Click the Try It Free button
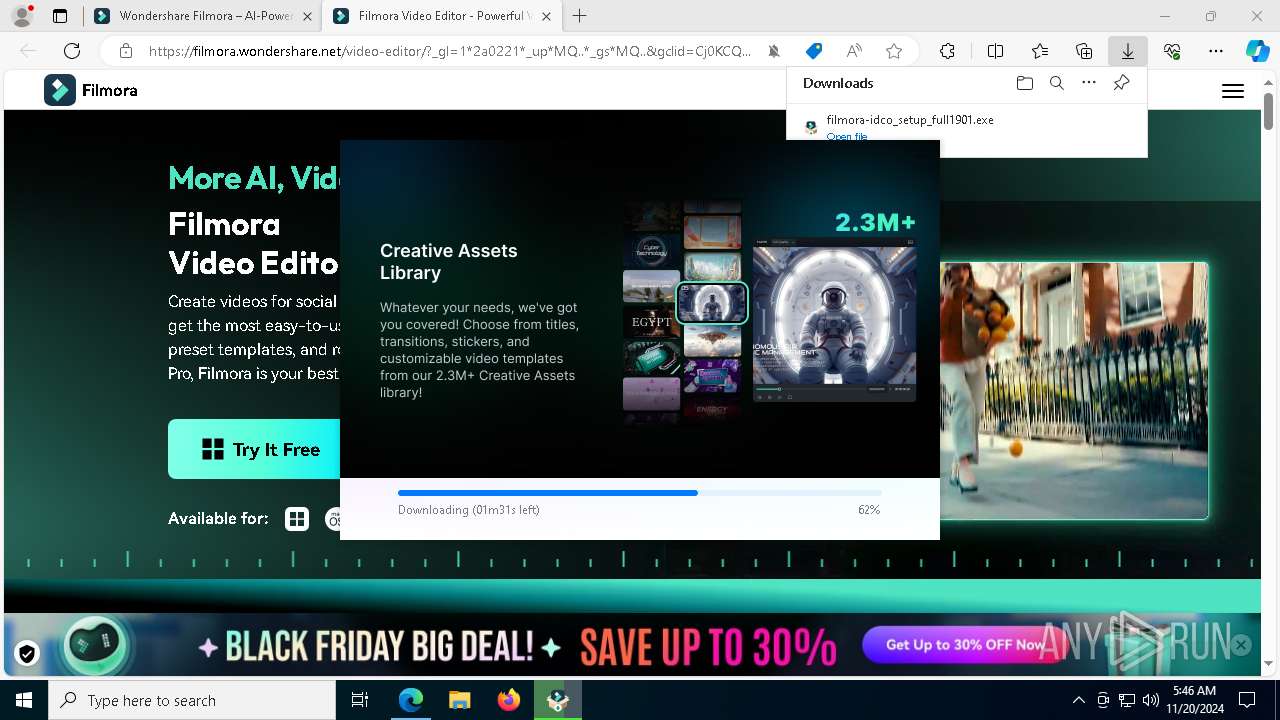The width and height of the screenshot is (1280, 720). click(254, 449)
